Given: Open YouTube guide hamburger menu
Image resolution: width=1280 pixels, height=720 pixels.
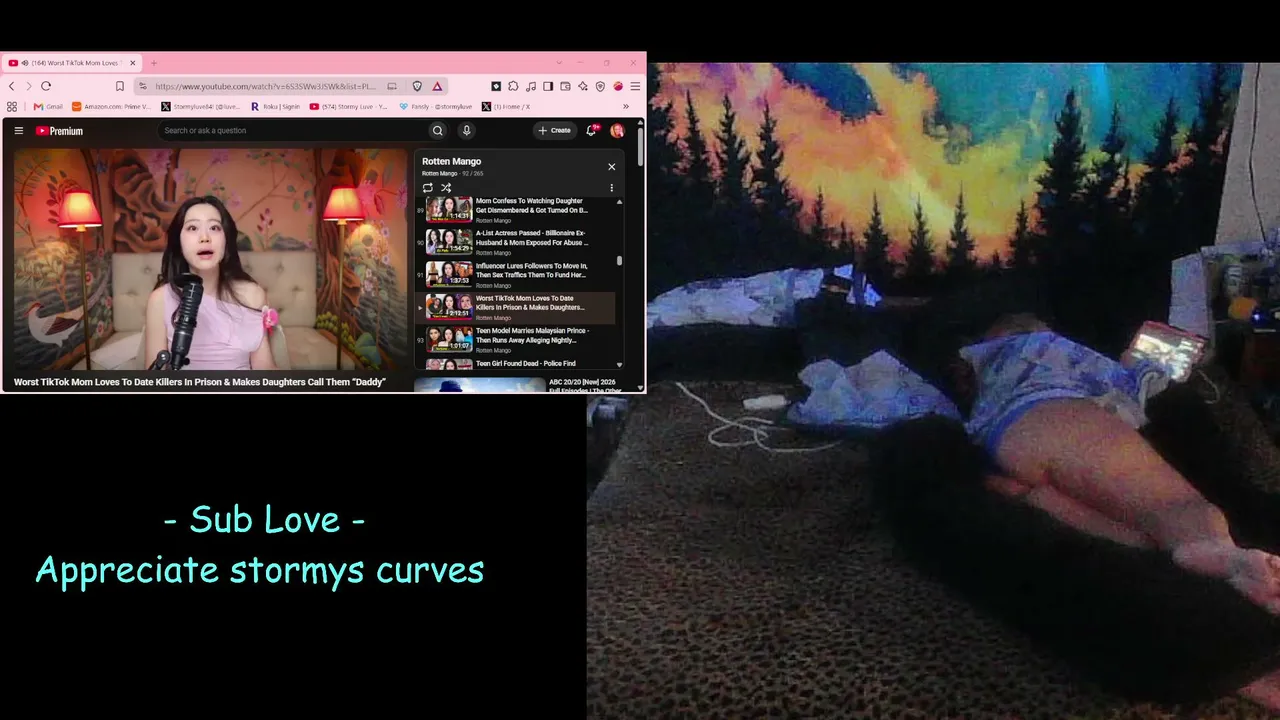Looking at the screenshot, I should tap(18, 130).
